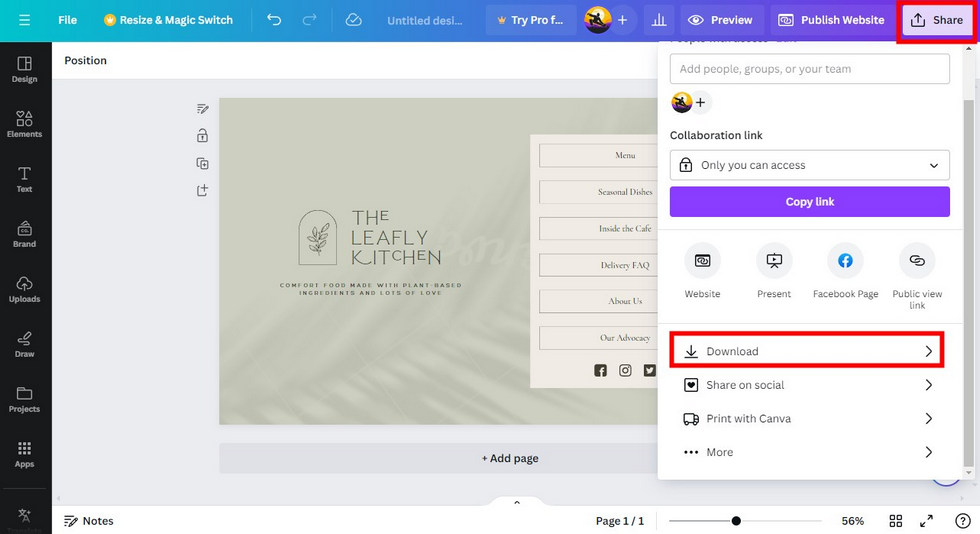Open Resize & Magic Switch
This screenshot has width=980, height=534.
169,20
